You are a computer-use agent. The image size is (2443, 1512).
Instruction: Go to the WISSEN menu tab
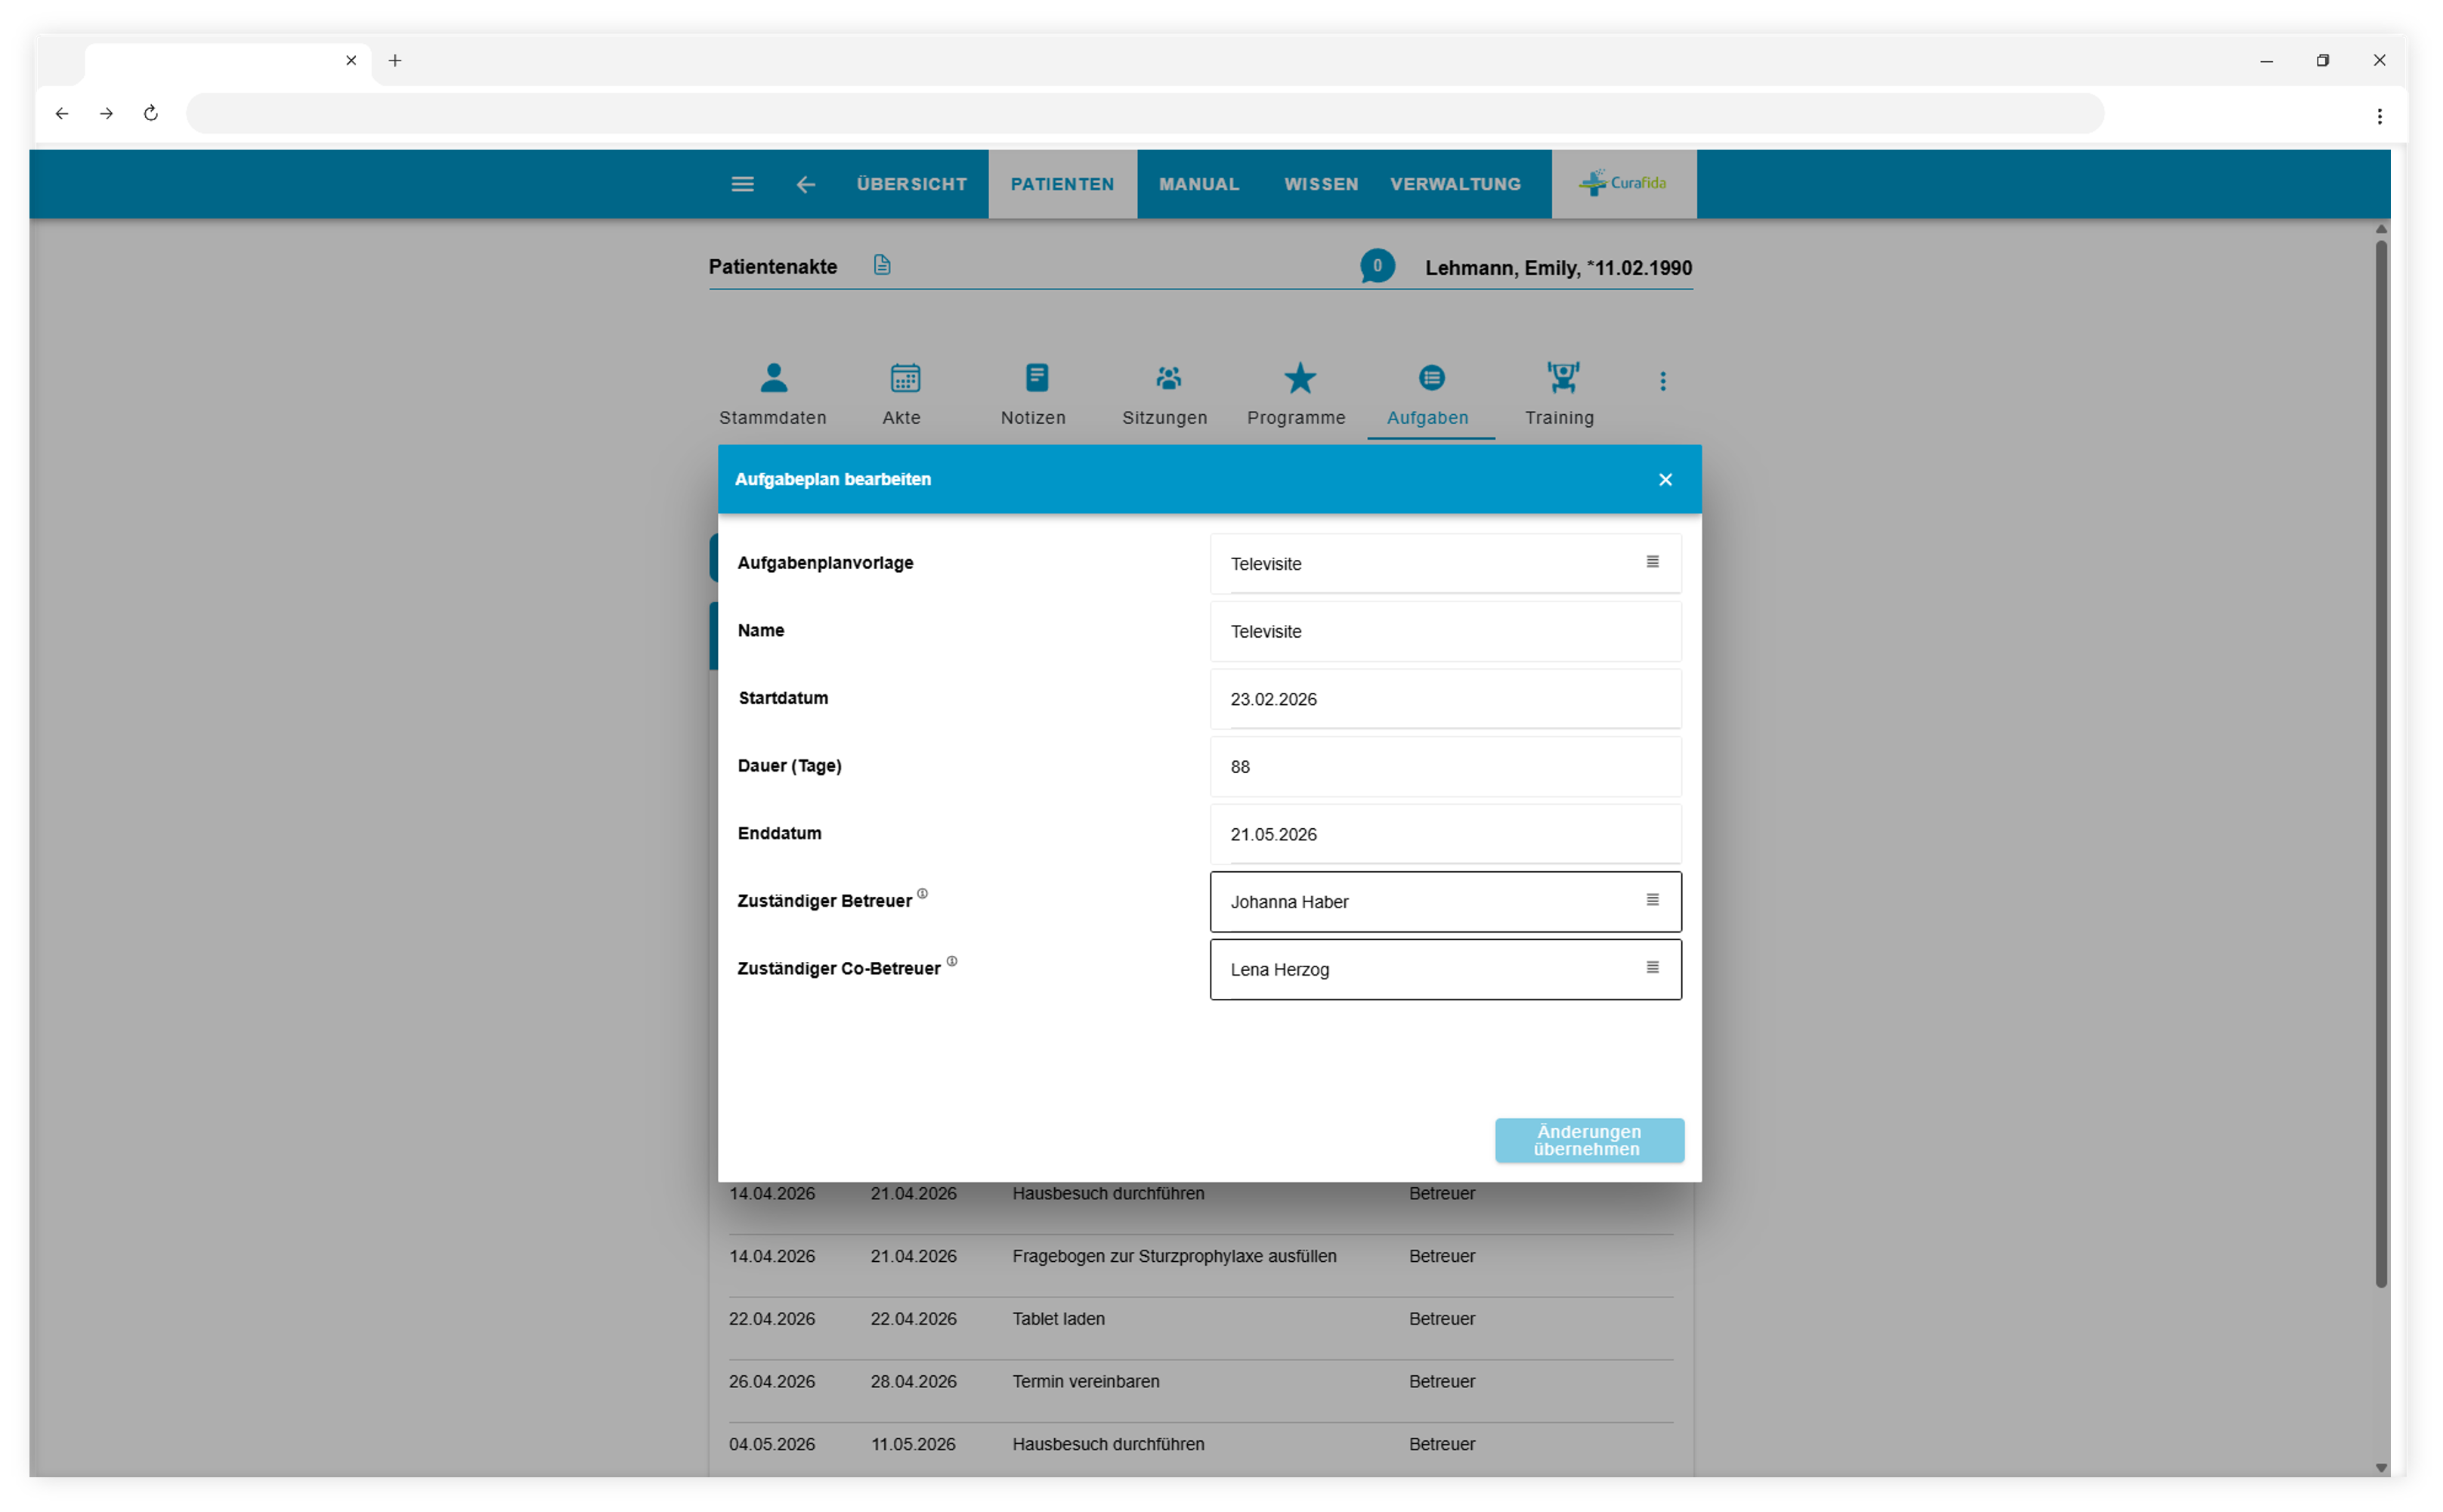click(x=1321, y=184)
